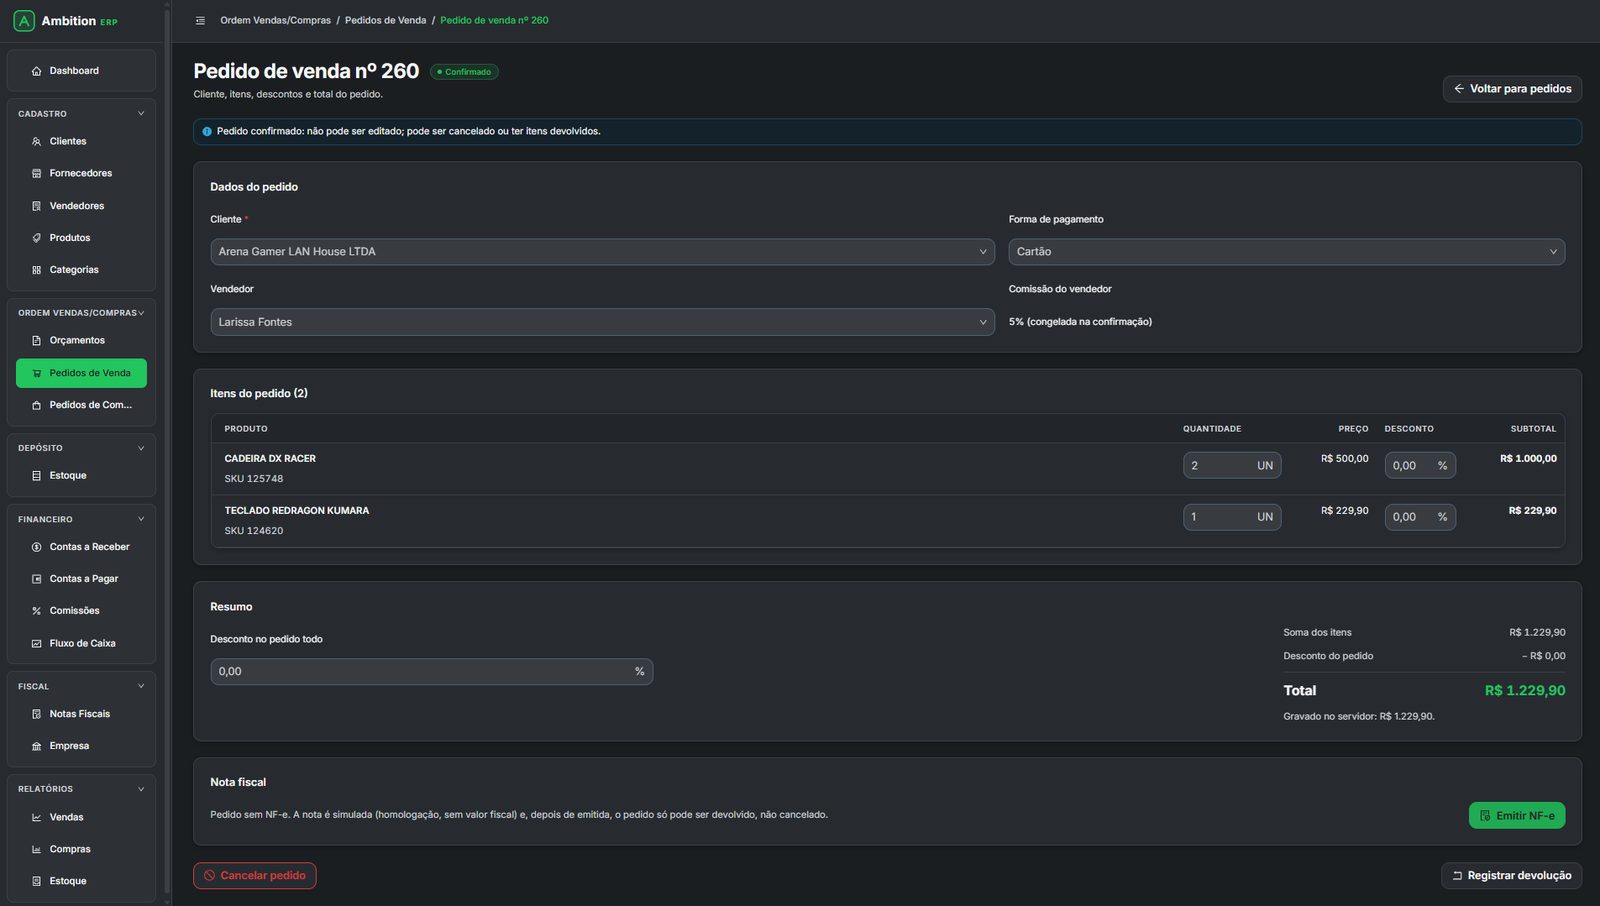Open Dashboard via its home icon
Image resolution: width=1600 pixels, height=906 pixels.
[37, 71]
